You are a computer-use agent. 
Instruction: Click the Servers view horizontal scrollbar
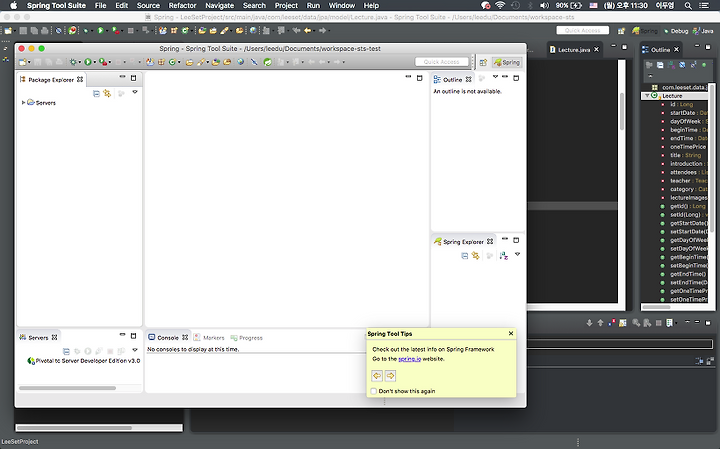(68, 388)
